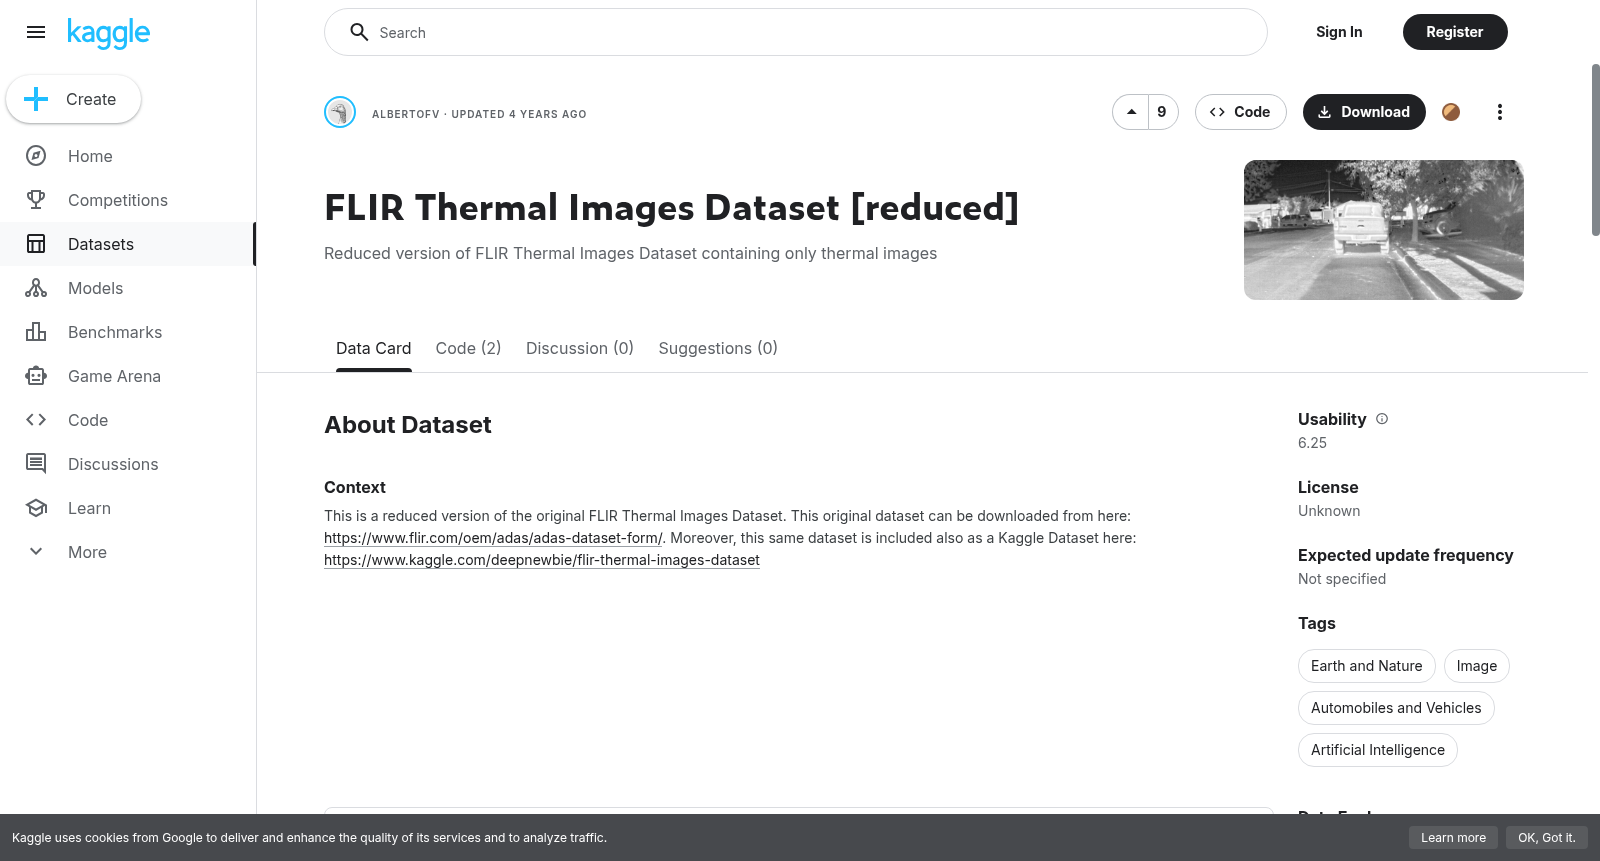1600x861 pixels.
Task: Click the Kaggle logo
Action: (108, 33)
